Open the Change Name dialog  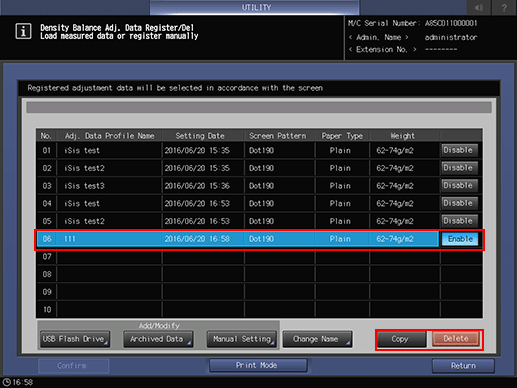click(x=317, y=339)
